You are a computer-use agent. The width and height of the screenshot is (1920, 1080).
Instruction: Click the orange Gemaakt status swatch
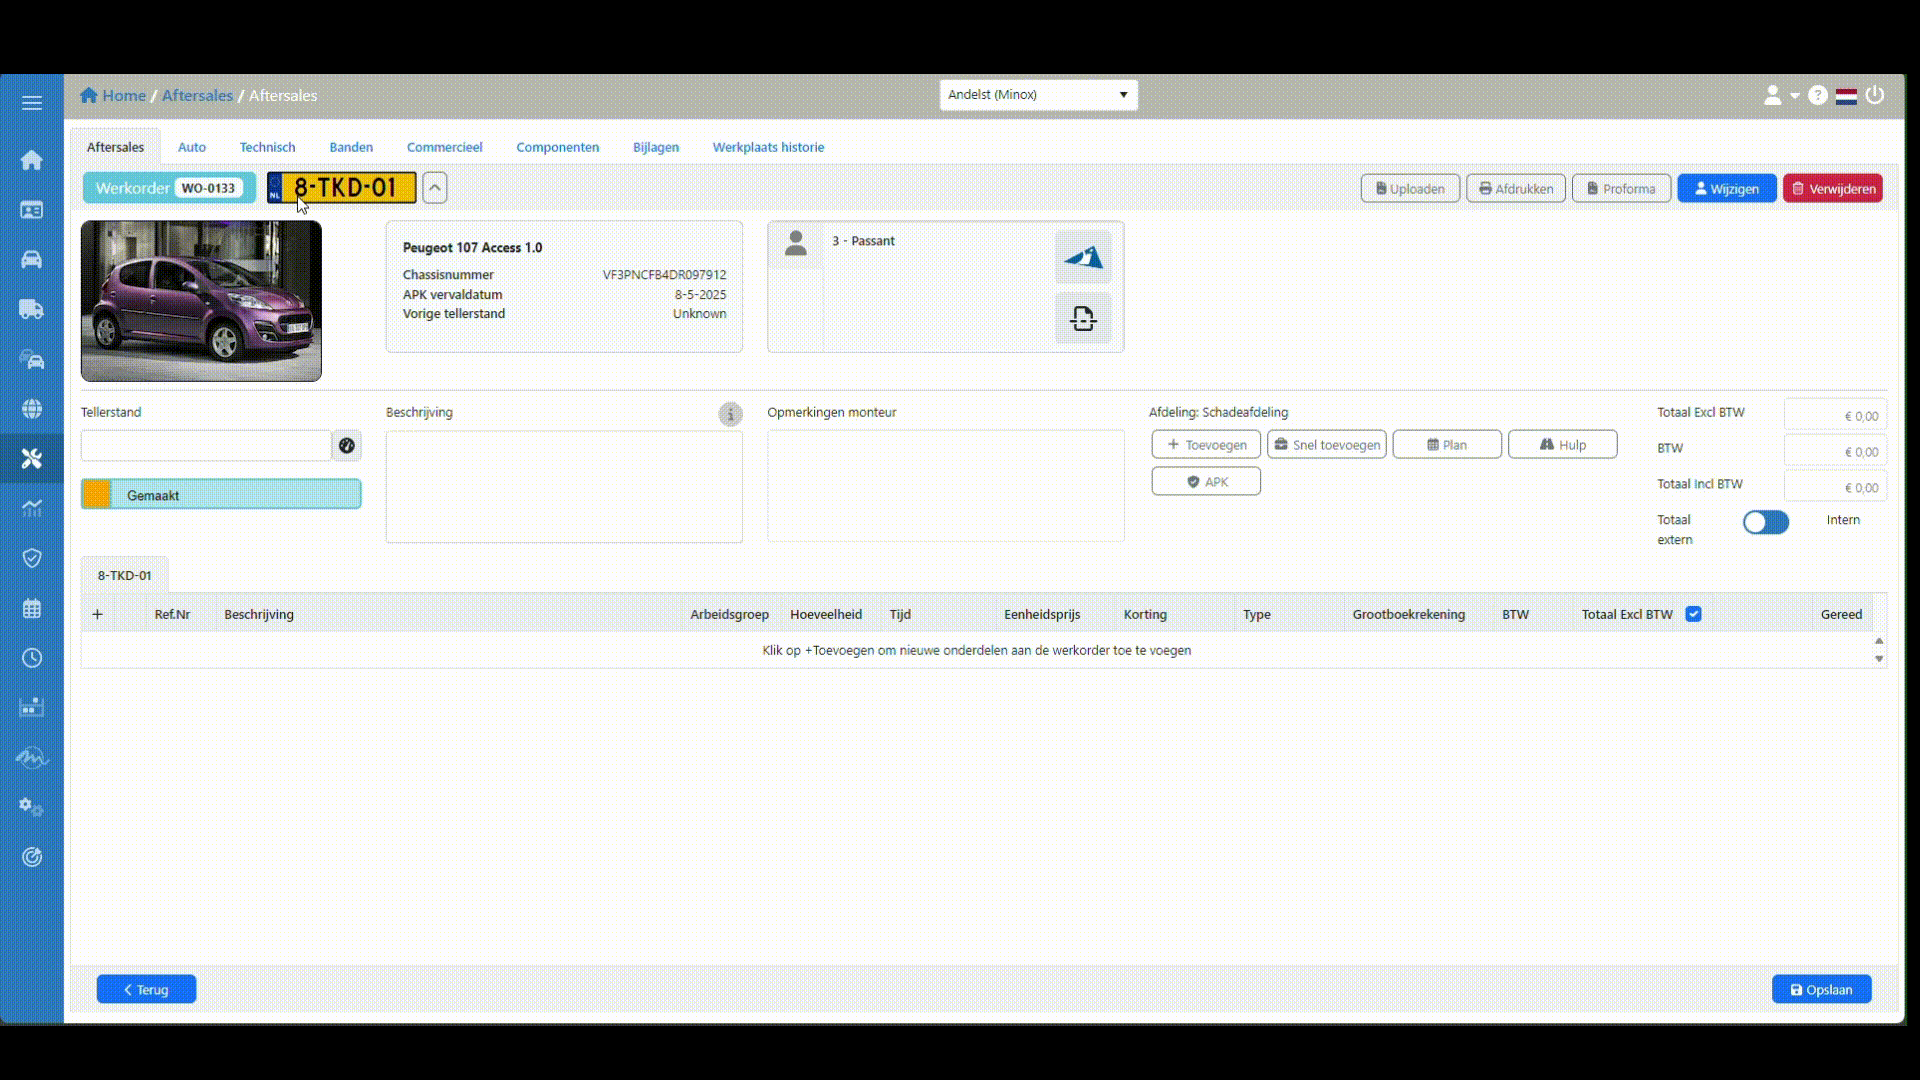click(97, 494)
